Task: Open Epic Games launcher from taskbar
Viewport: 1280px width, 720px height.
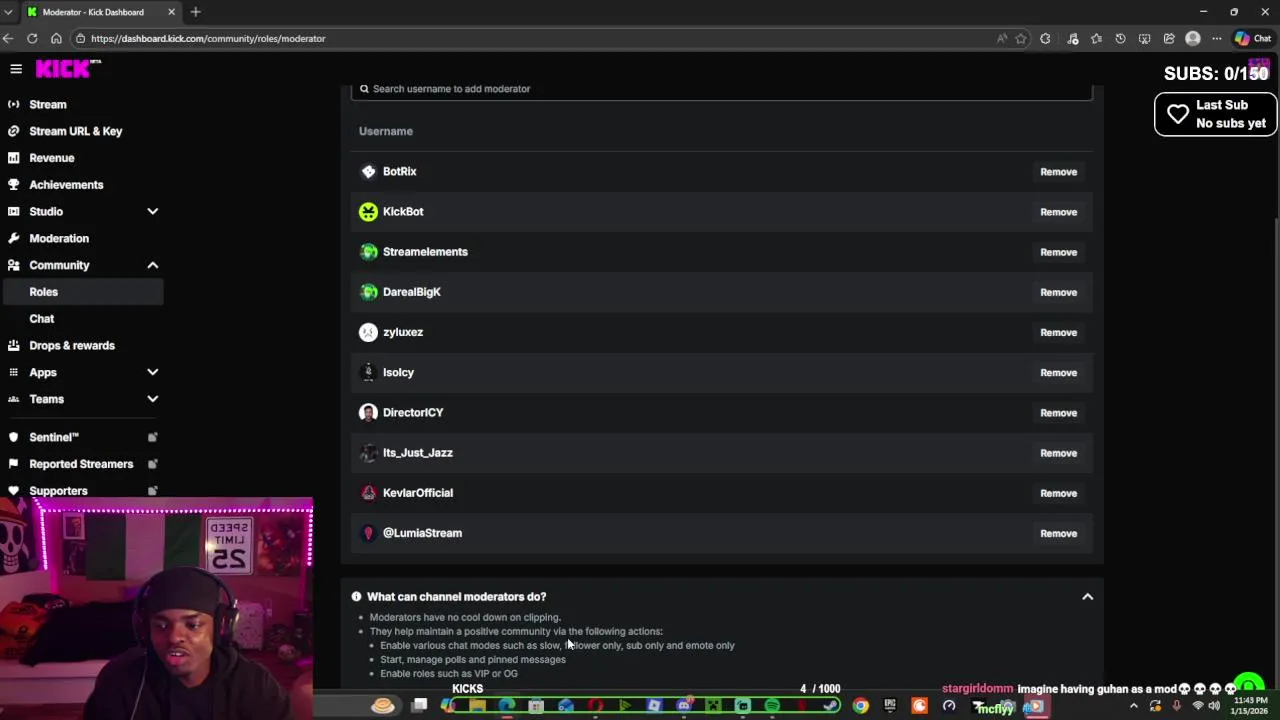Action: (890, 706)
